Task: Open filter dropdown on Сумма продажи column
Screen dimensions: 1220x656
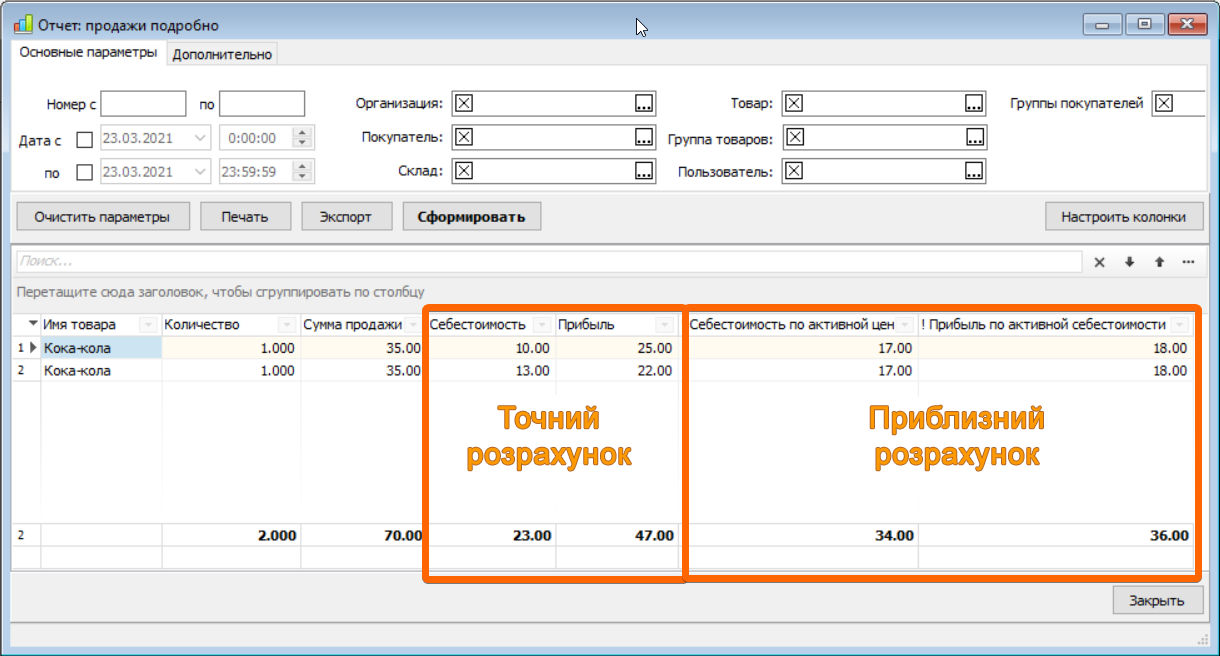Action: click(412, 325)
